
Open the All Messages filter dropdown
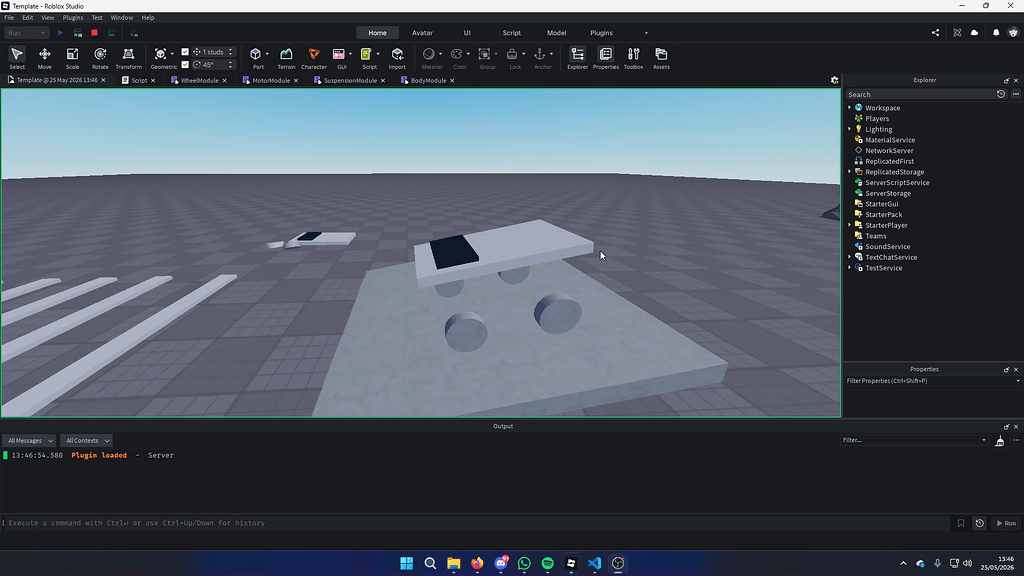(30, 441)
